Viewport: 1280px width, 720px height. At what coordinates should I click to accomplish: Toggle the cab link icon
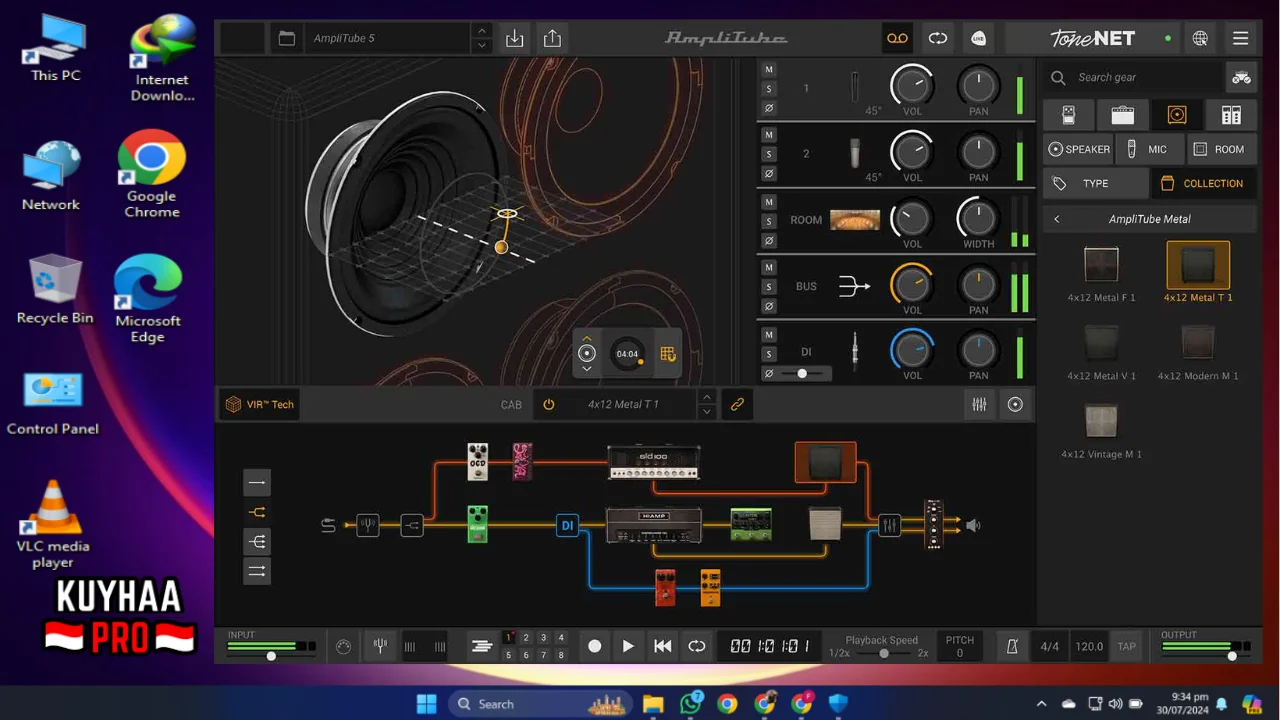point(737,405)
